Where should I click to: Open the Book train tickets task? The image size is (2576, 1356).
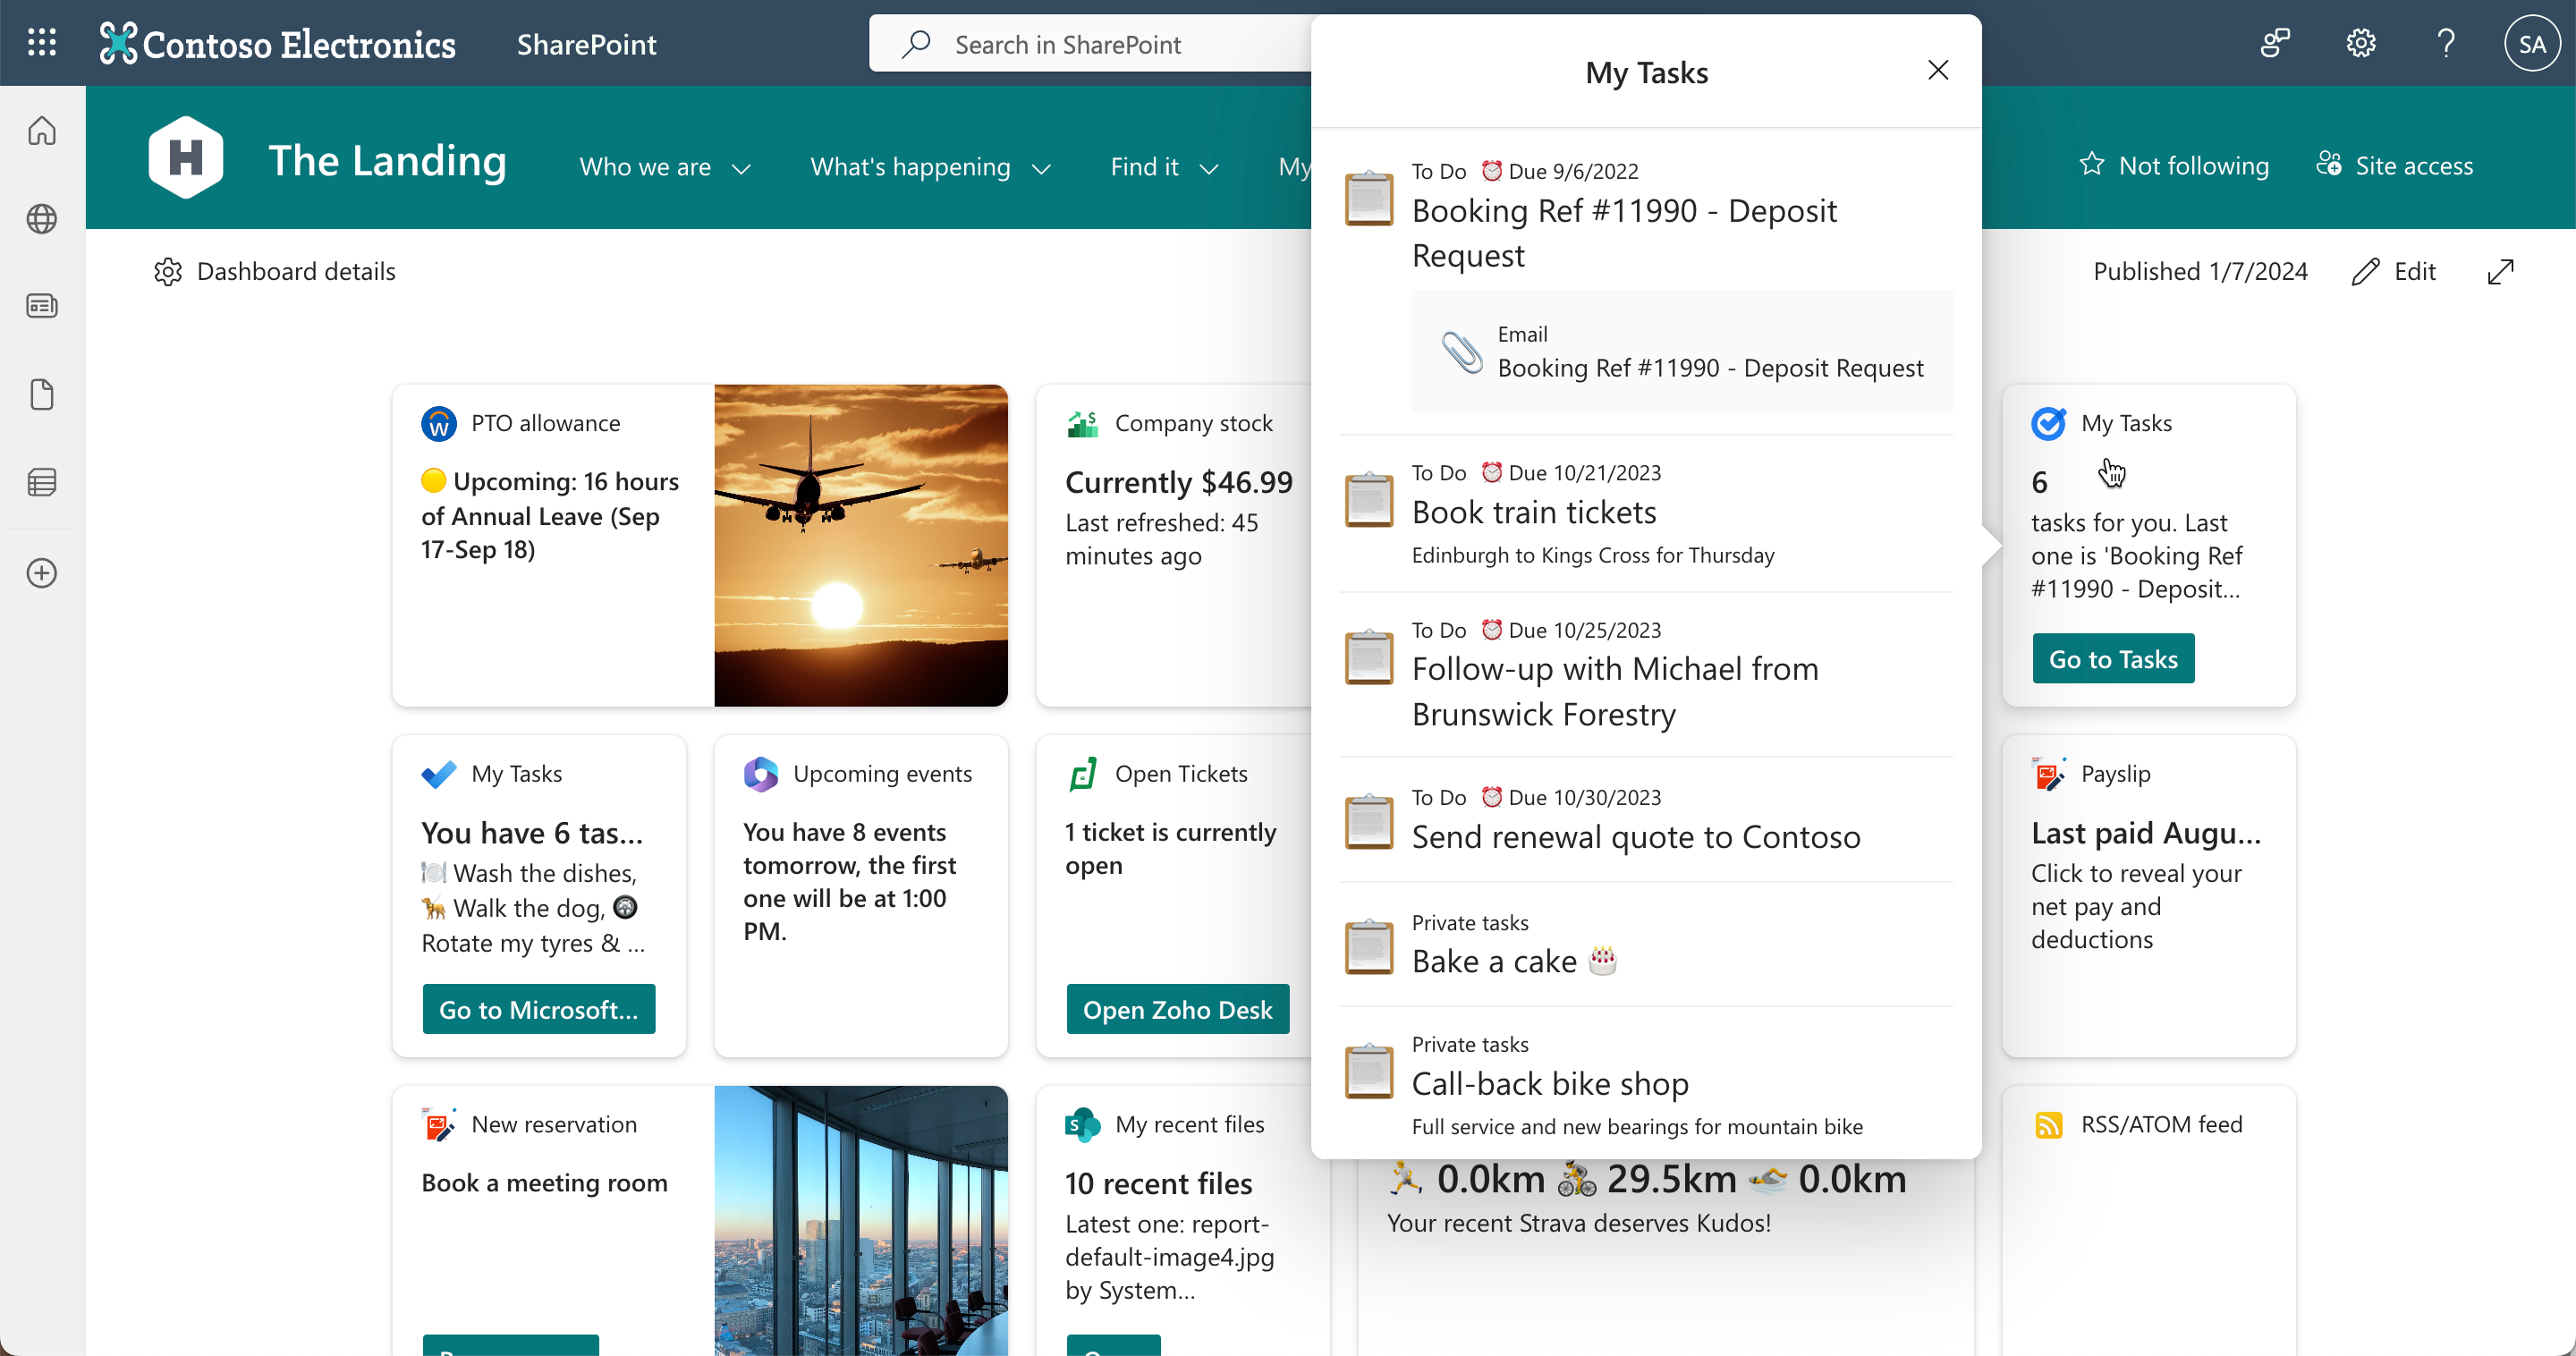(x=1646, y=514)
